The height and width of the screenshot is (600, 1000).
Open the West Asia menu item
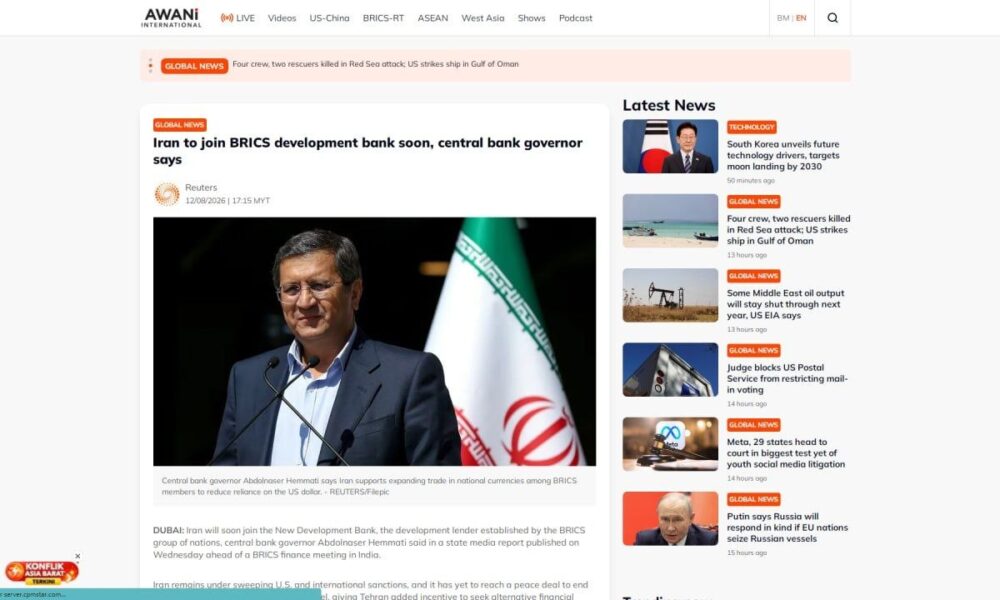pos(483,18)
